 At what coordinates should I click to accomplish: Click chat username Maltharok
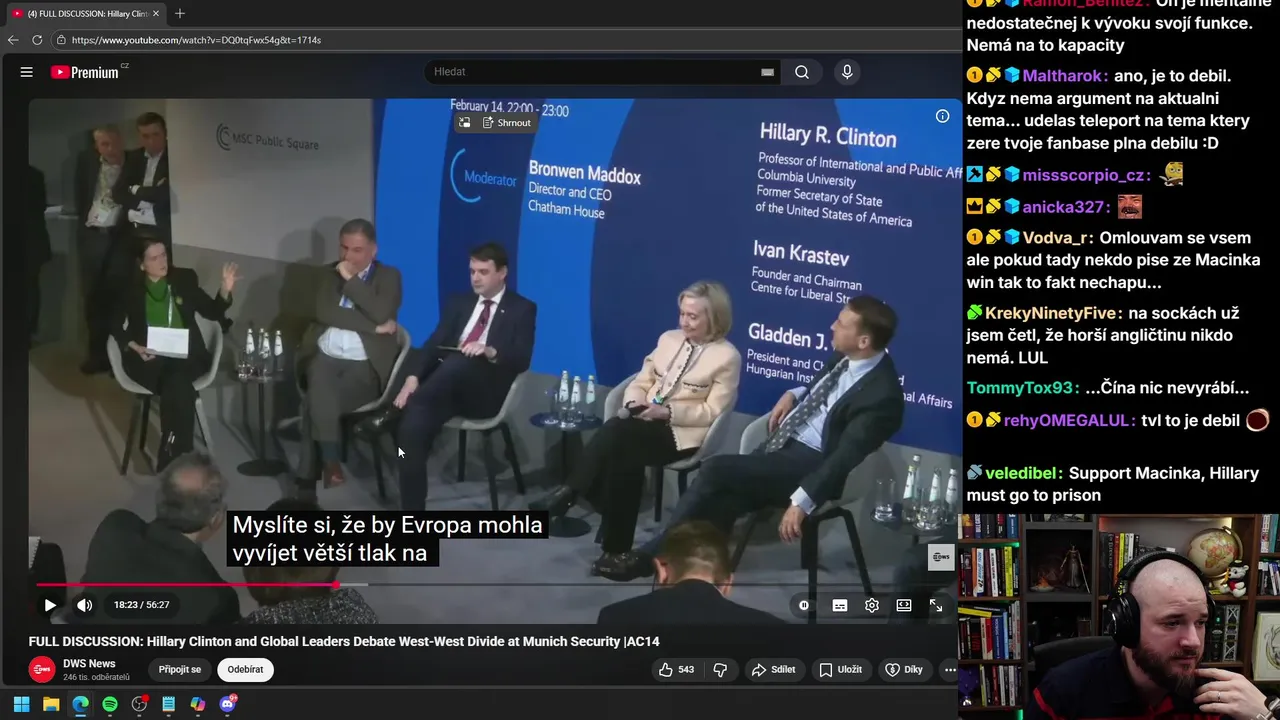coord(1062,76)
